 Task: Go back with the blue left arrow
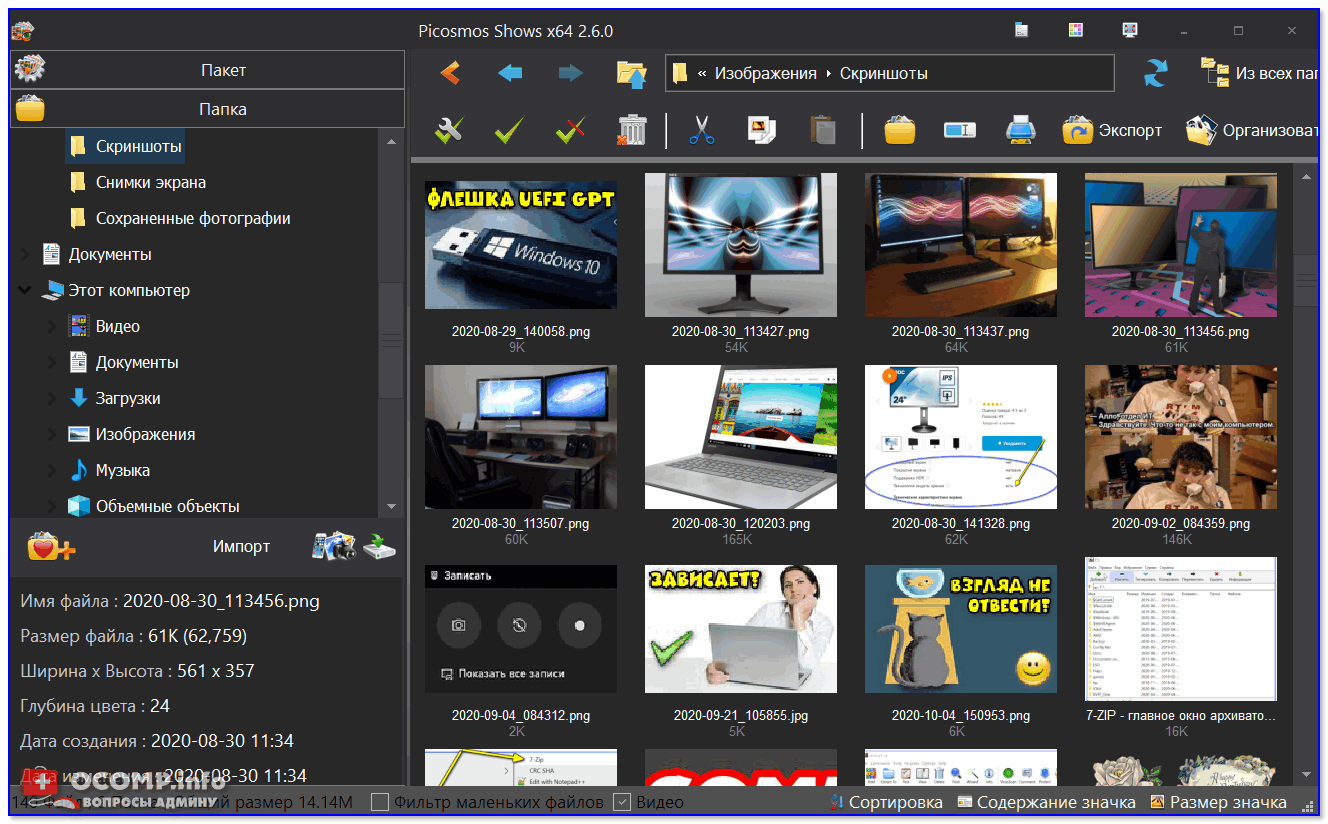(510, 73)
